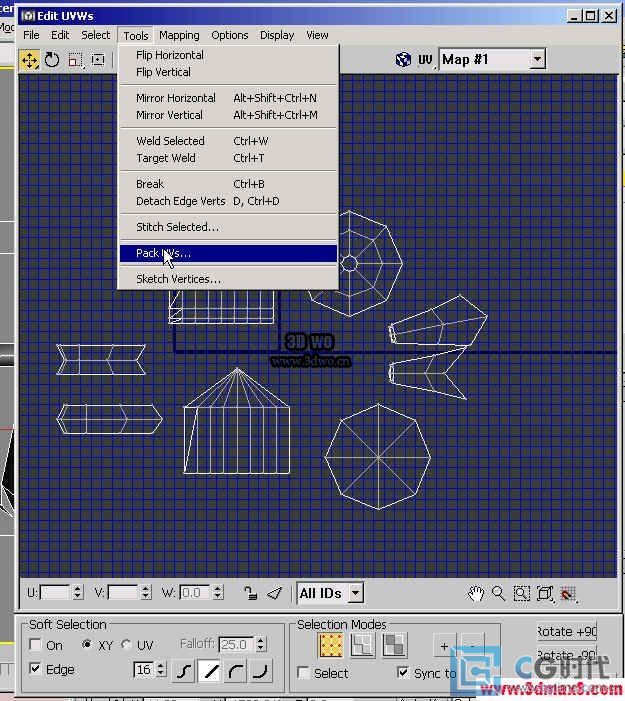625x701 pixels.
Task: Open the File menu
Action: click(x=31, y=35)
